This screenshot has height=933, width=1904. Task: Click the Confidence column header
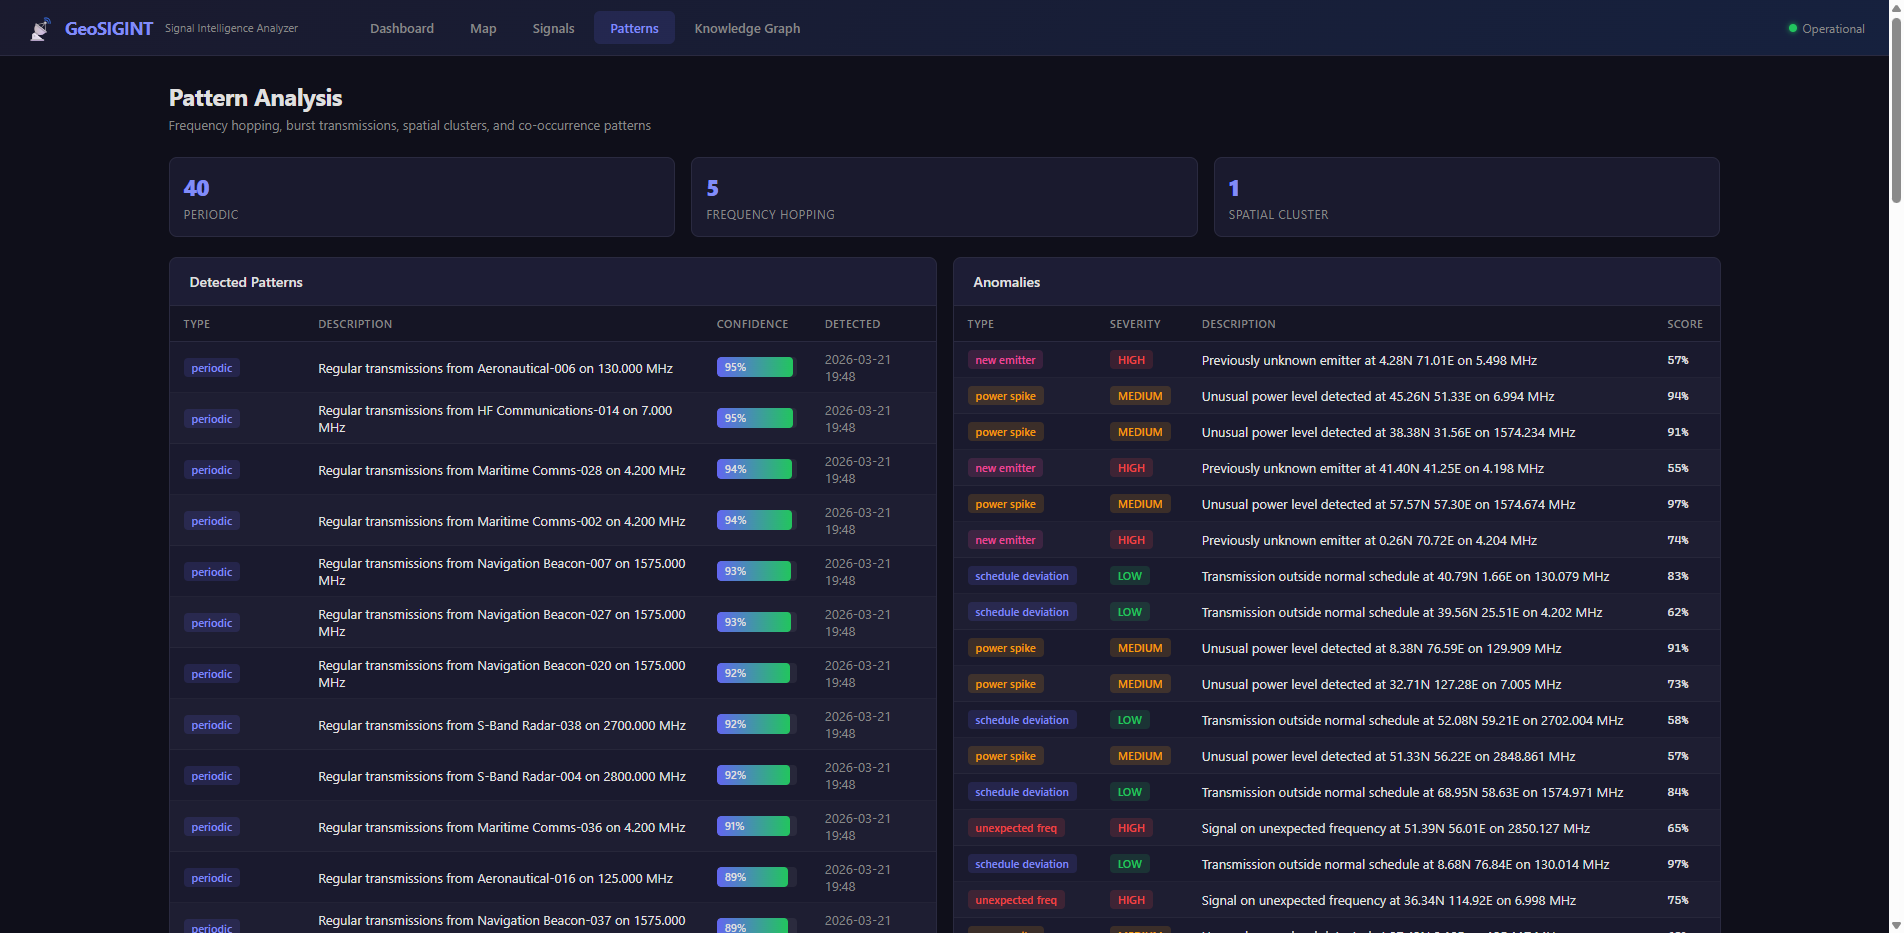click(x=752, y=324)
